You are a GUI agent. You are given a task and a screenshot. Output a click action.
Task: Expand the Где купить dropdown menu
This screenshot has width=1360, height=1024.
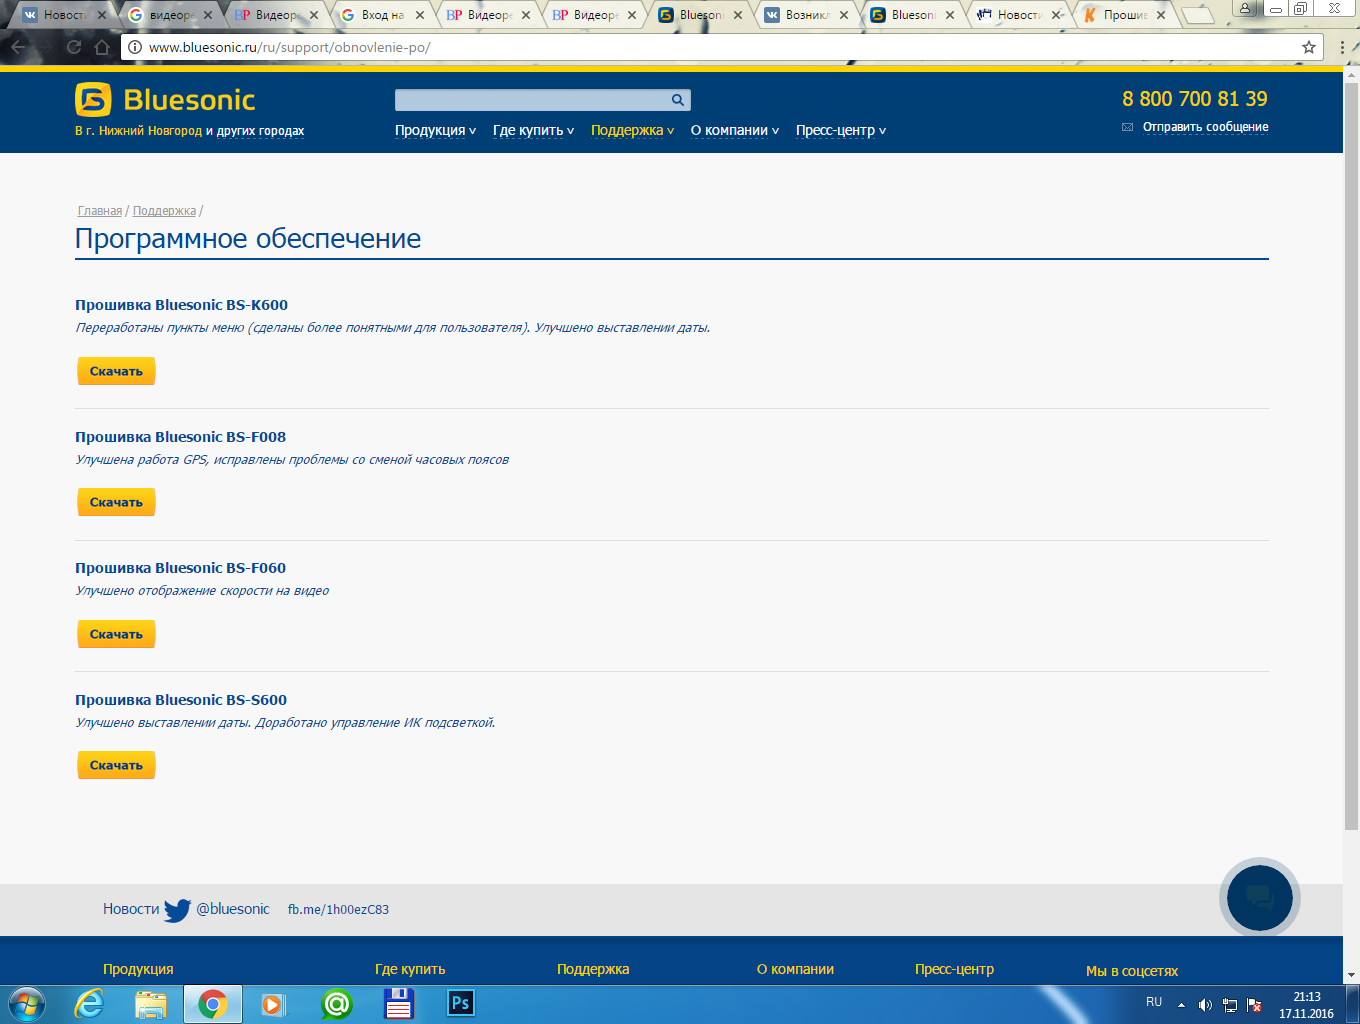click(533, 130)
